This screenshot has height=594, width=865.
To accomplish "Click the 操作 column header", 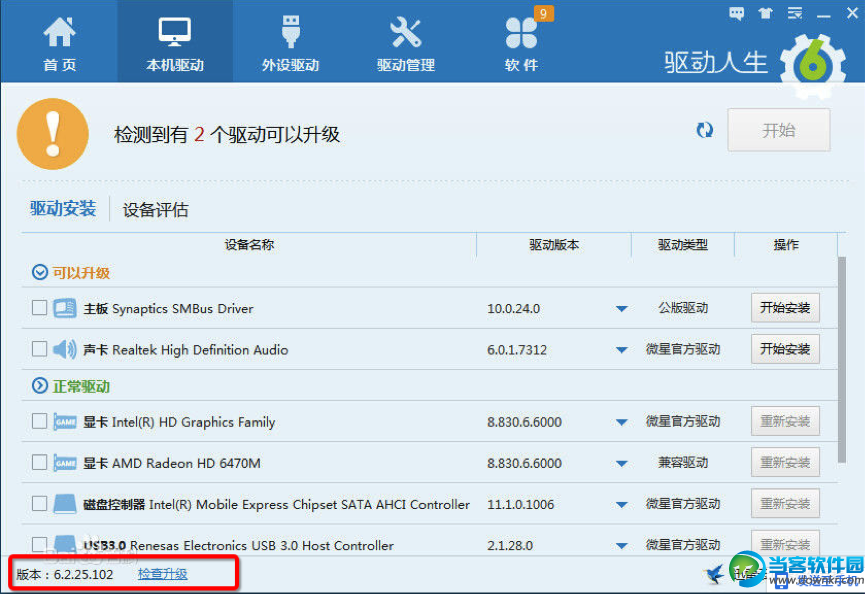I will 786,245.
